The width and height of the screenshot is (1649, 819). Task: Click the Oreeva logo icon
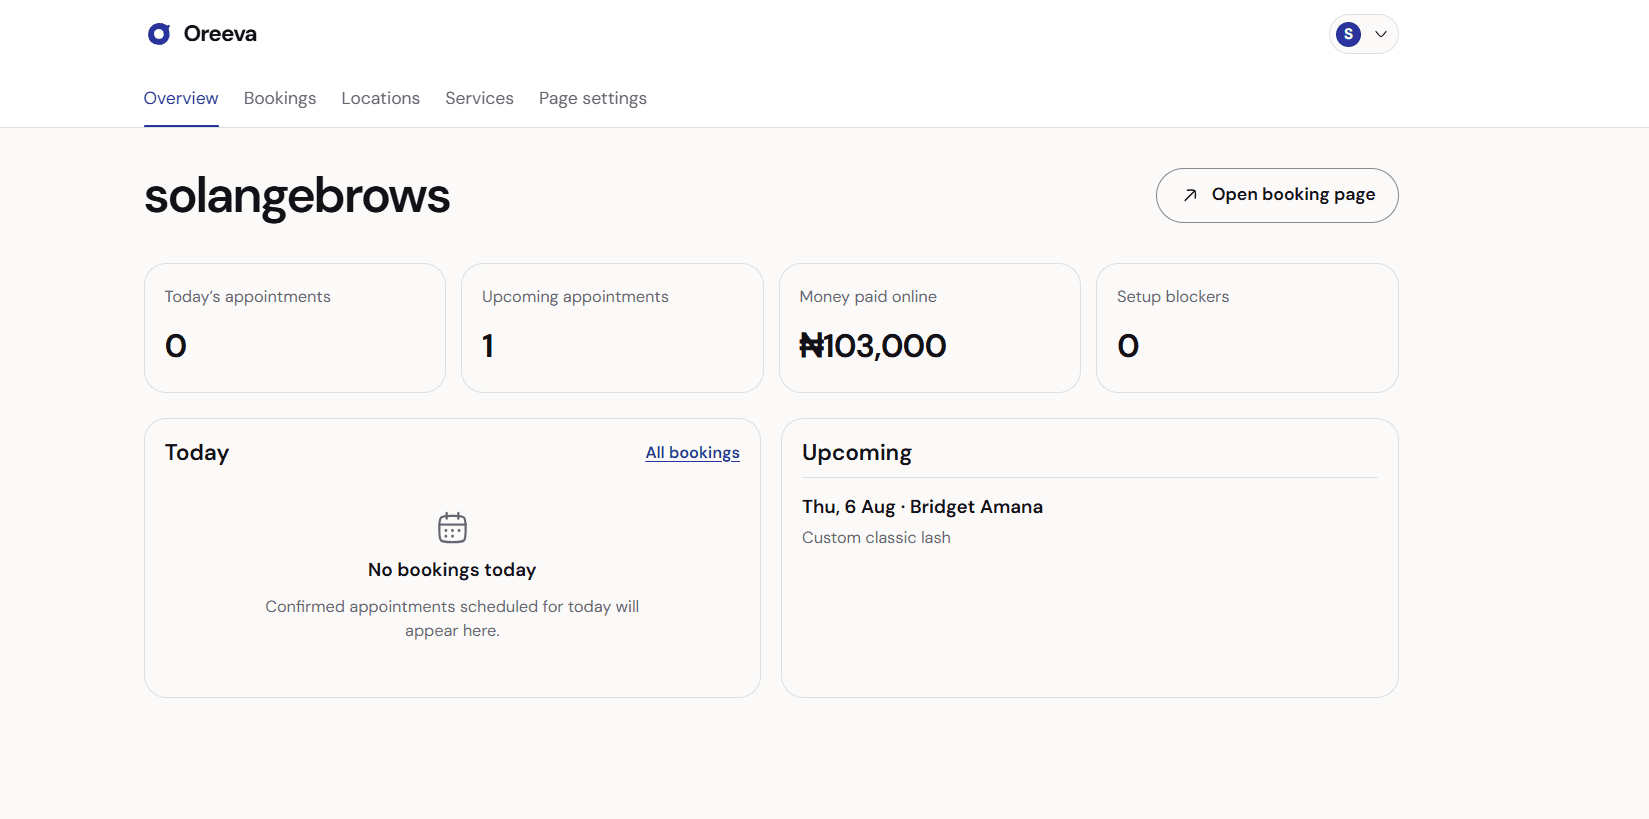(x=159, y=34)
